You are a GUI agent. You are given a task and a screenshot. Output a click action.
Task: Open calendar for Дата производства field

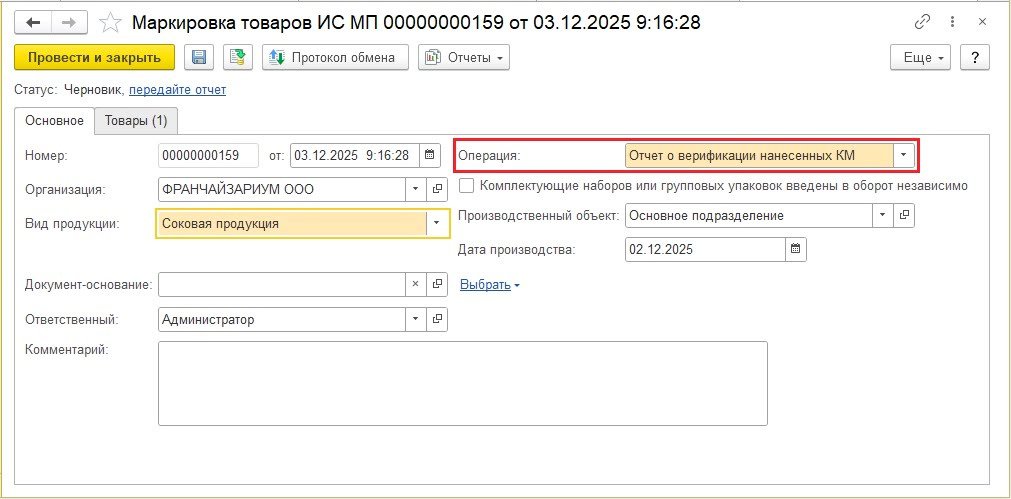pyautogui.click(x=795, y=249)
